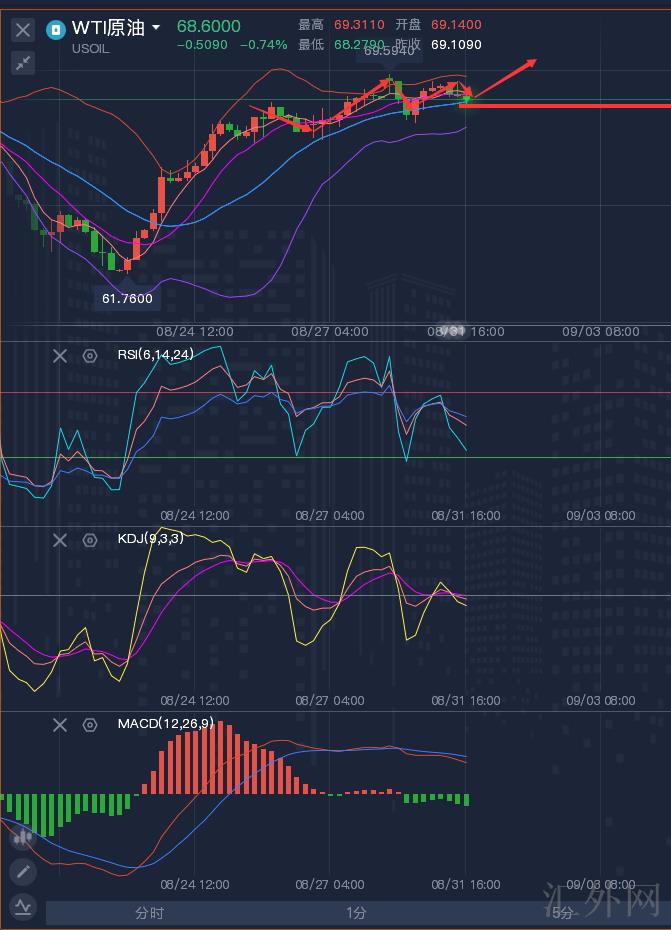Activate the pencil drawing tool
This screenshot has height=930, width=671.
pyautogui.click(x=23, y=872)
